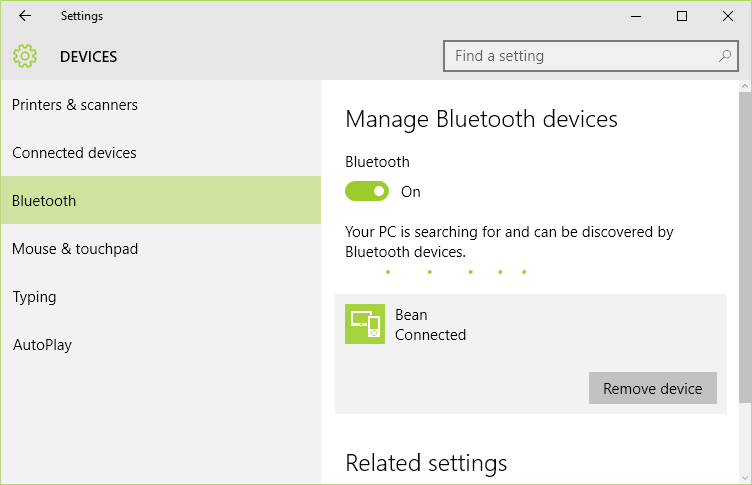Go back using the arrow icon

click(25, 16)
